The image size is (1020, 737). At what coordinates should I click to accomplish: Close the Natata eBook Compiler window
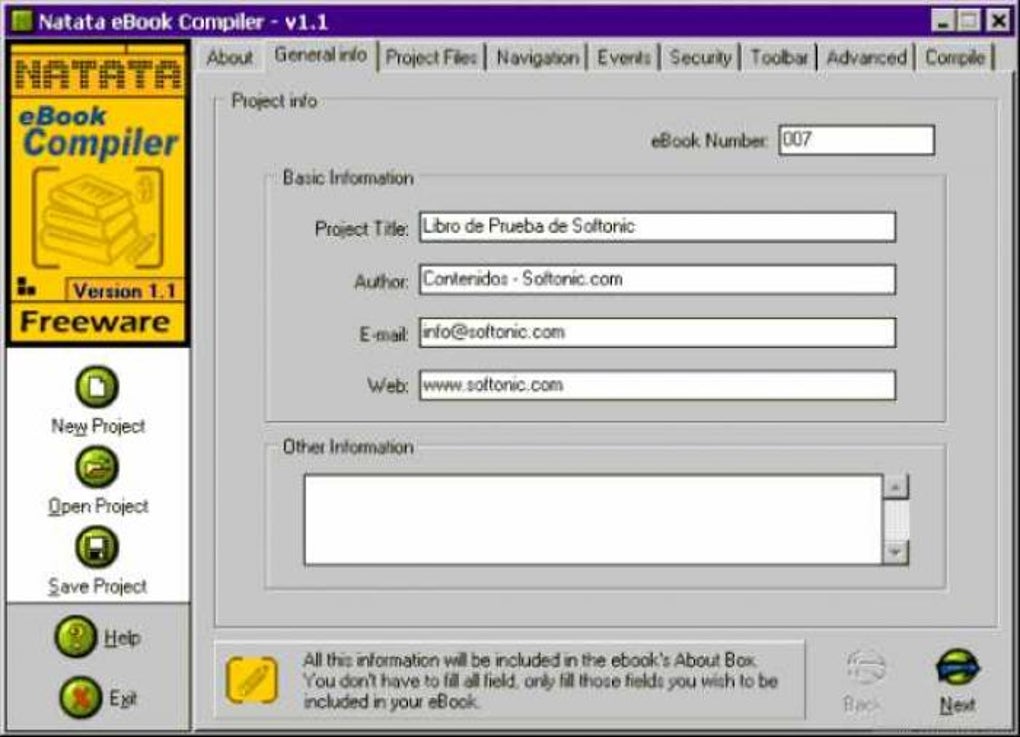click(998, 21)
